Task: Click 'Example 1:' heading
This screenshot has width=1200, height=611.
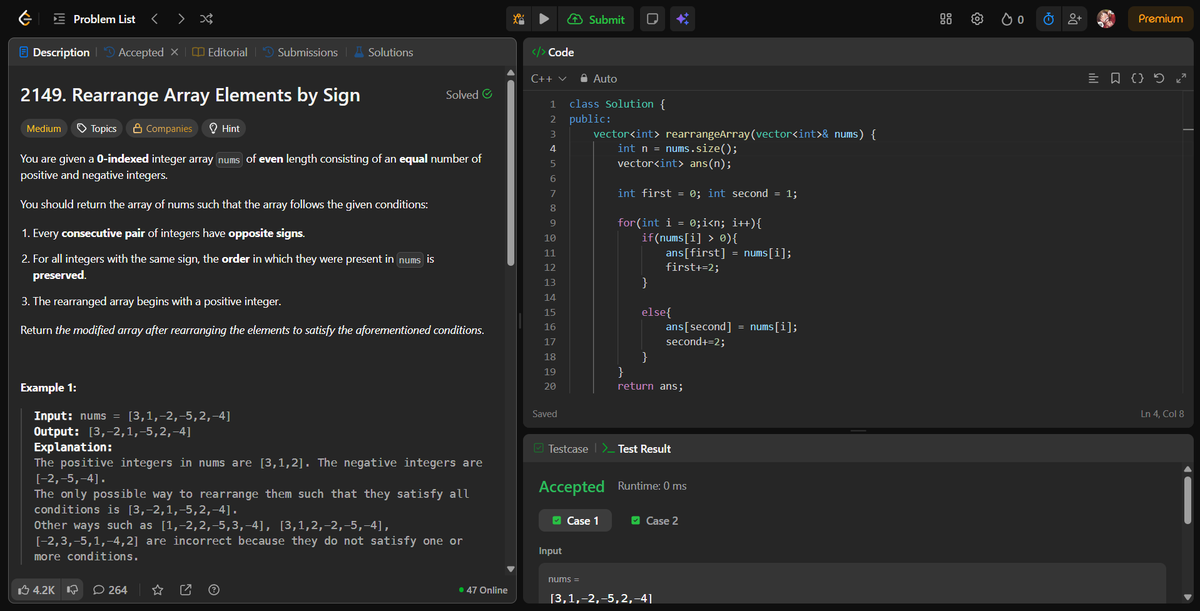Action: [48, 388]
